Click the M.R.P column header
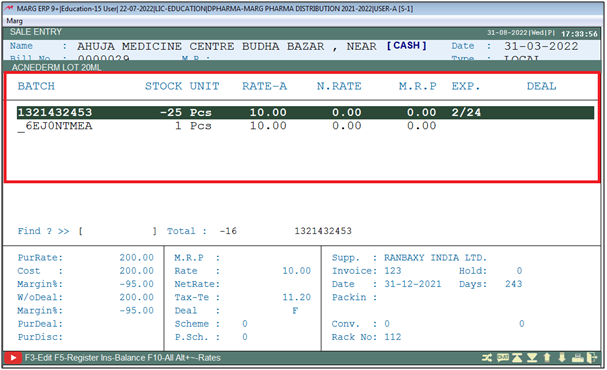 click(417, 86)
